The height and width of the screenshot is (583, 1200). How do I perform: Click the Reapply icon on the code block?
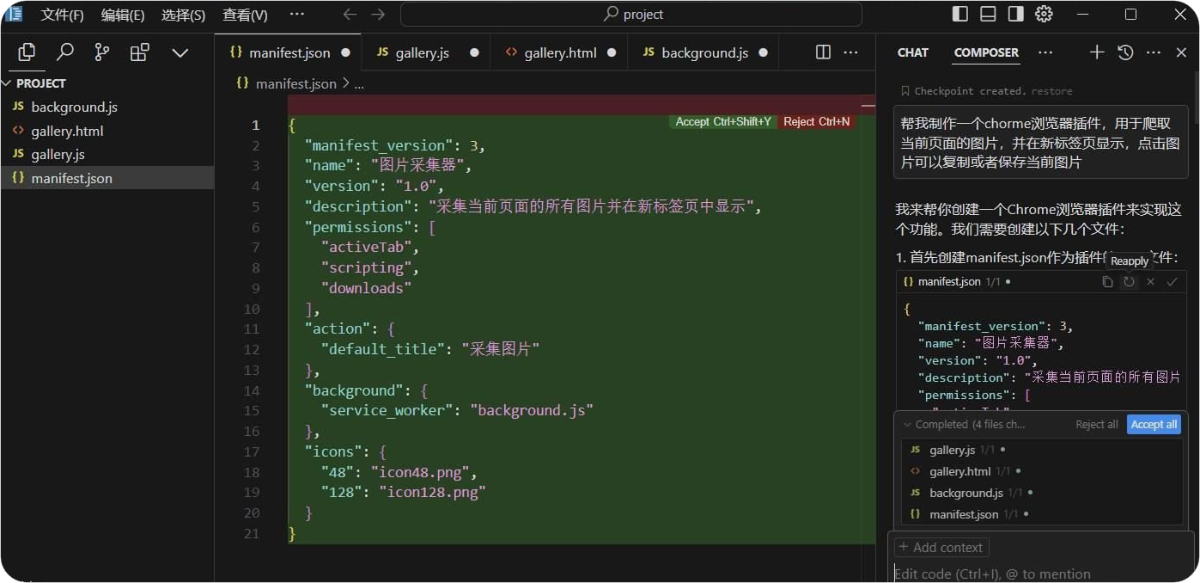[x=1129, y=282]
